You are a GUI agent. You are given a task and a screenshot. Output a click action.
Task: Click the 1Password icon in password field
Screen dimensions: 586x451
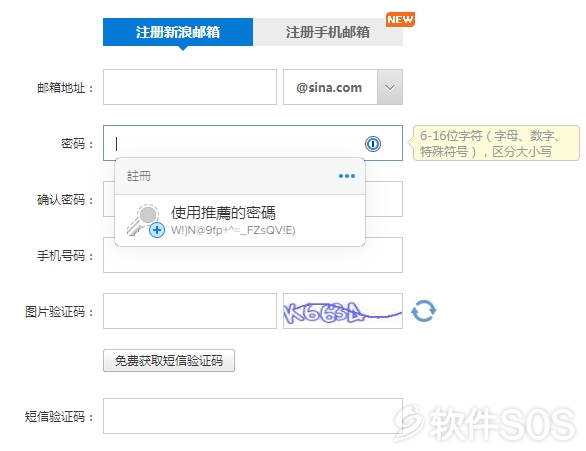[373, 144]
